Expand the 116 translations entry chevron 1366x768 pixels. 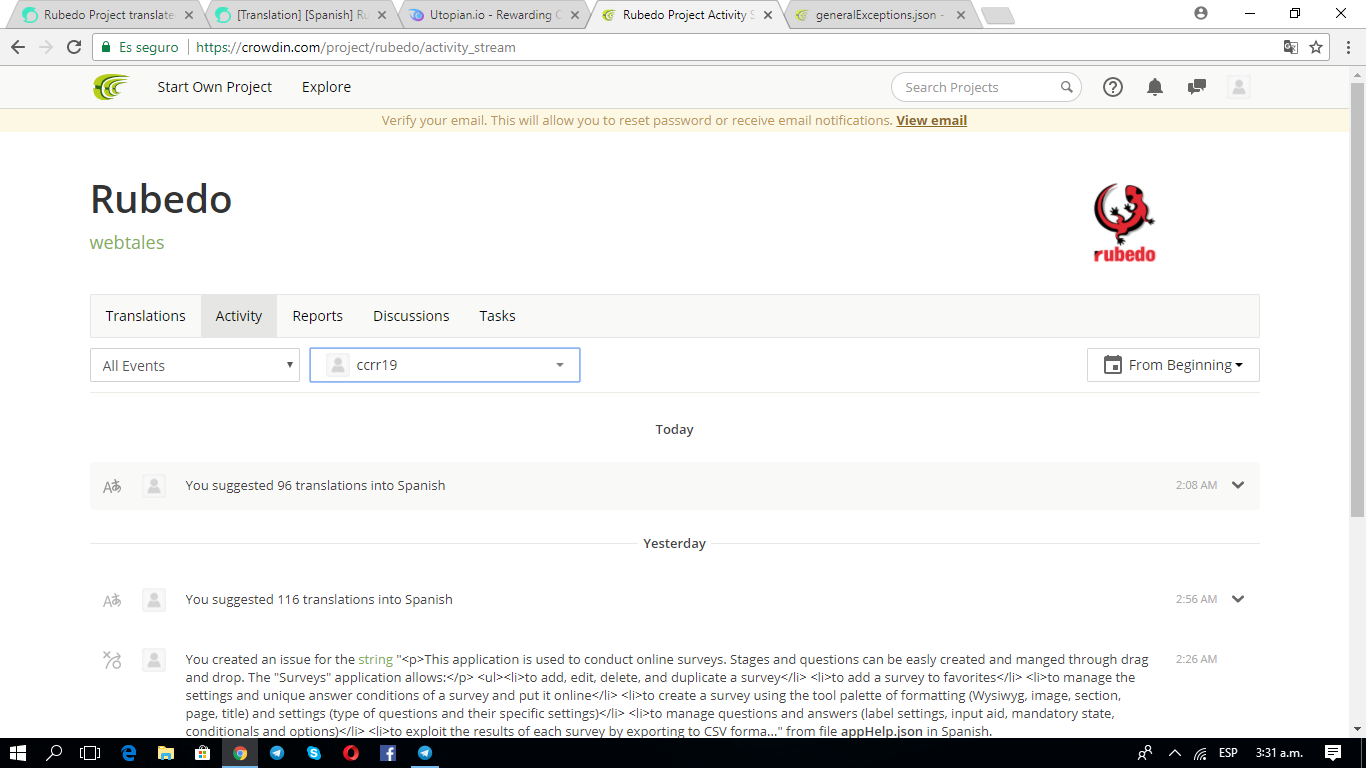click(x=1238, y=599)
